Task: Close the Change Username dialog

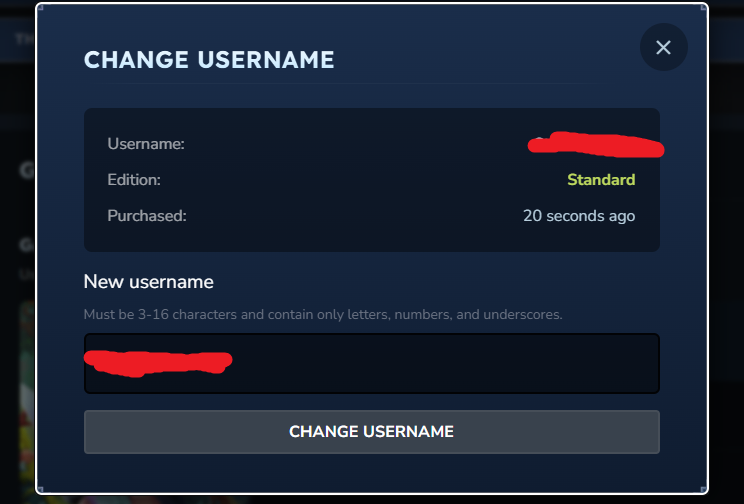Action: click(x=663, y=47)
